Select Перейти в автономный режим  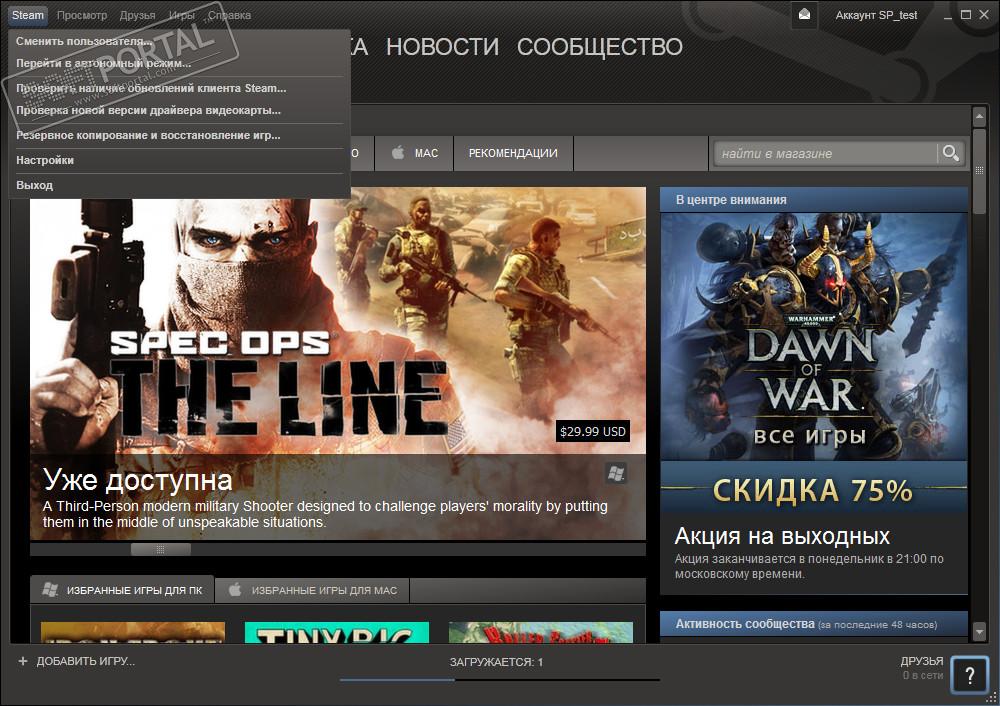tap(179, 63)
